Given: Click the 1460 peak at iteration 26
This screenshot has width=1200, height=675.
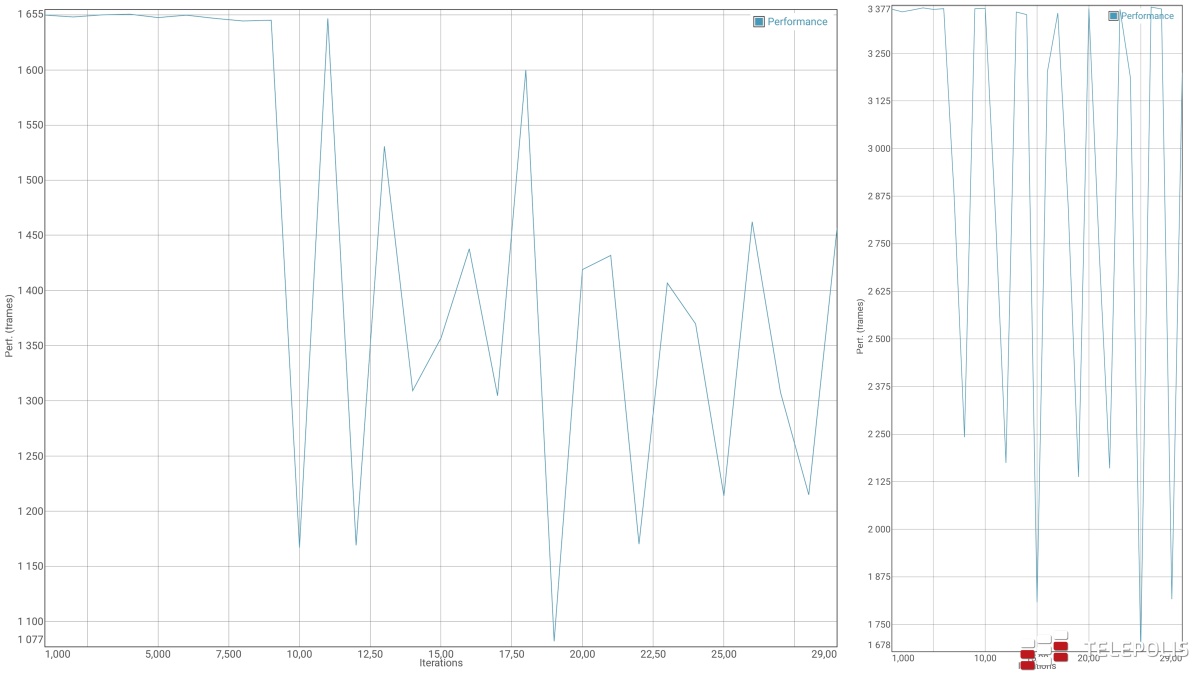Looking at the screenshot, I should [752, 222].
